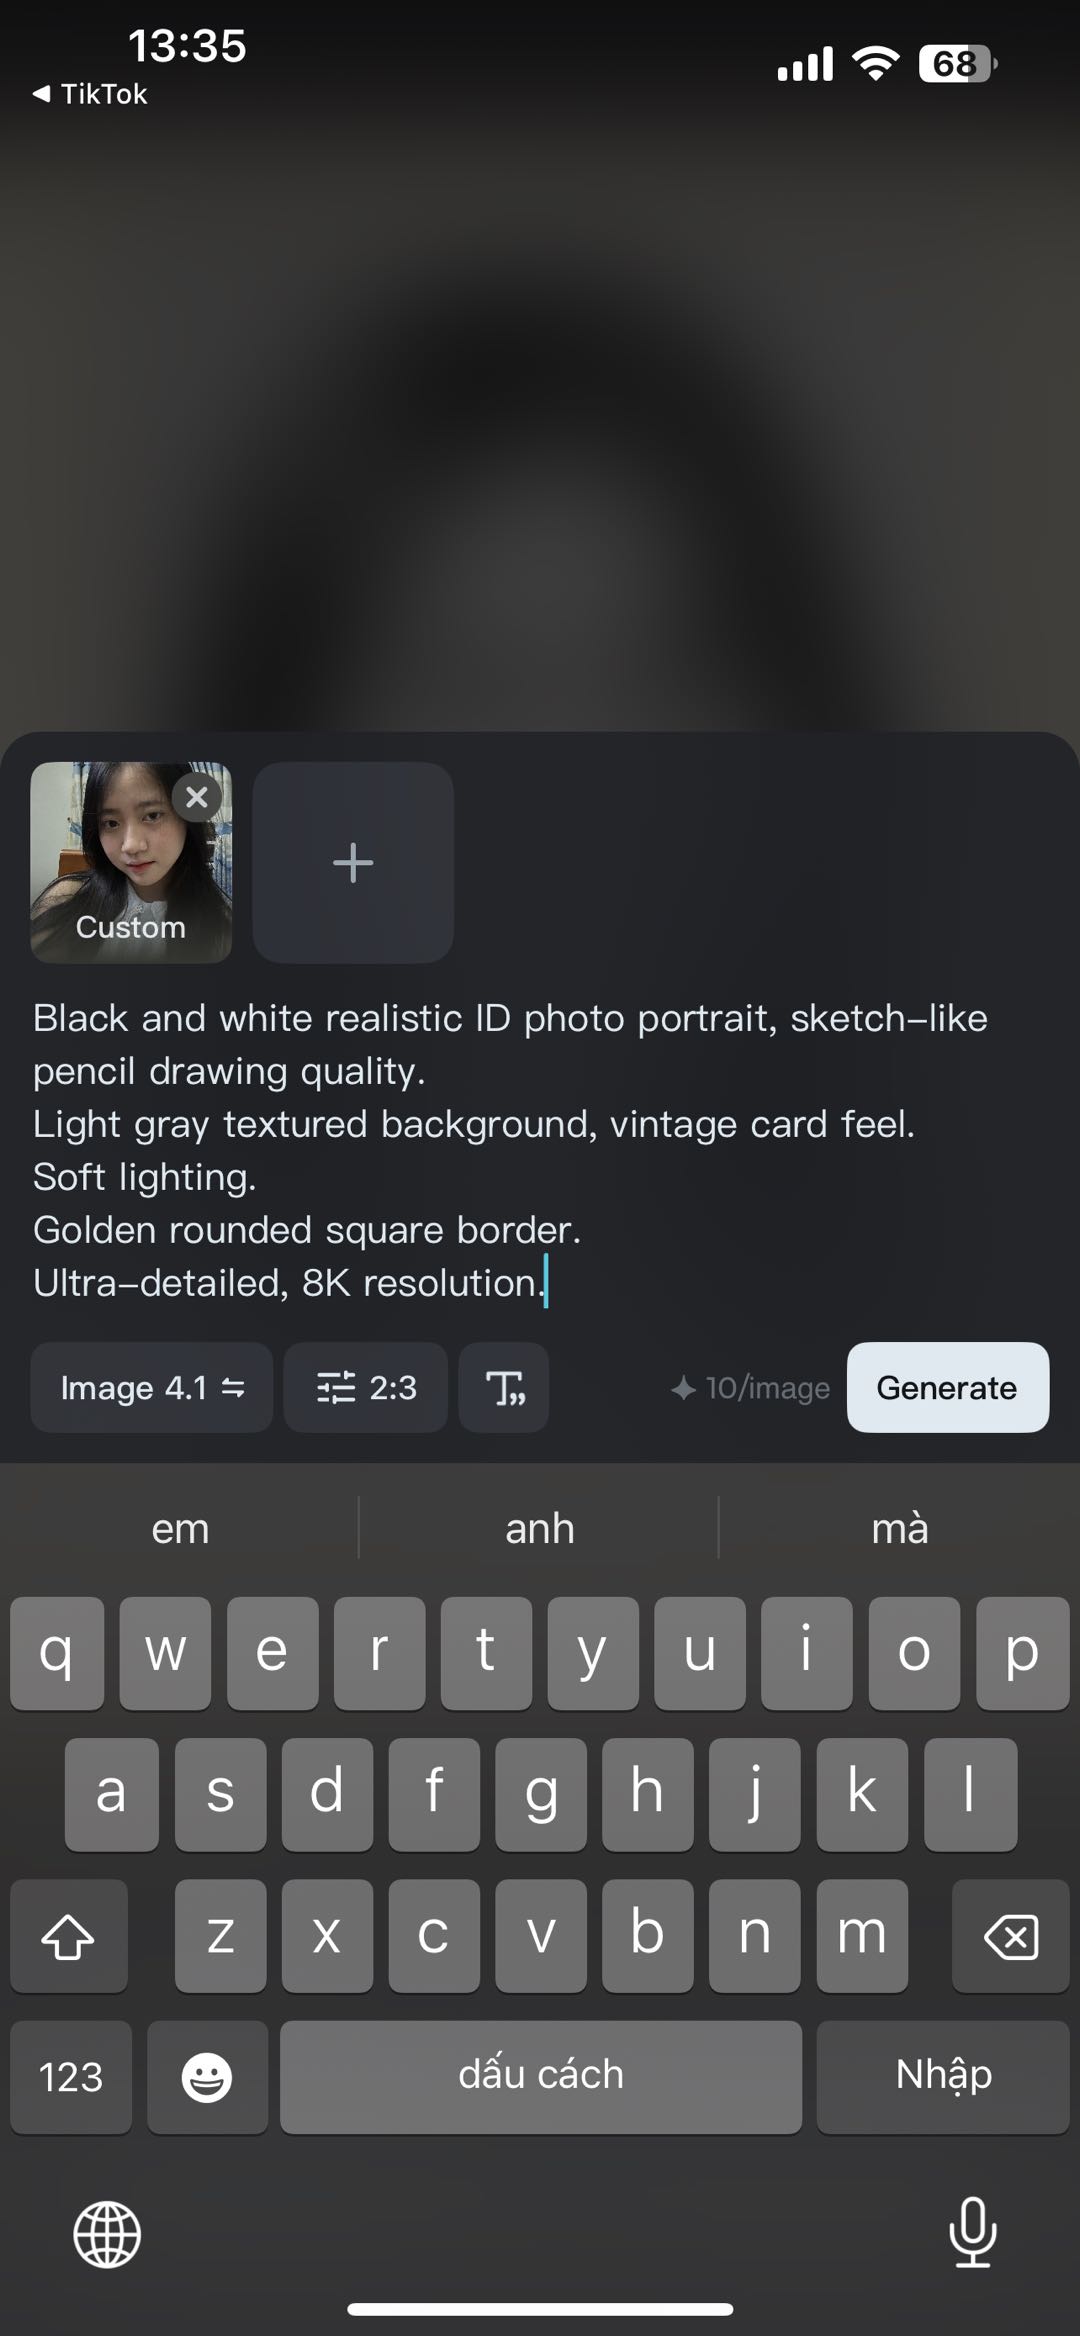Remove the Custom reference photo
This screenshot has height=2336, width=1080.
pyautogui.click(x=197, y=797)
